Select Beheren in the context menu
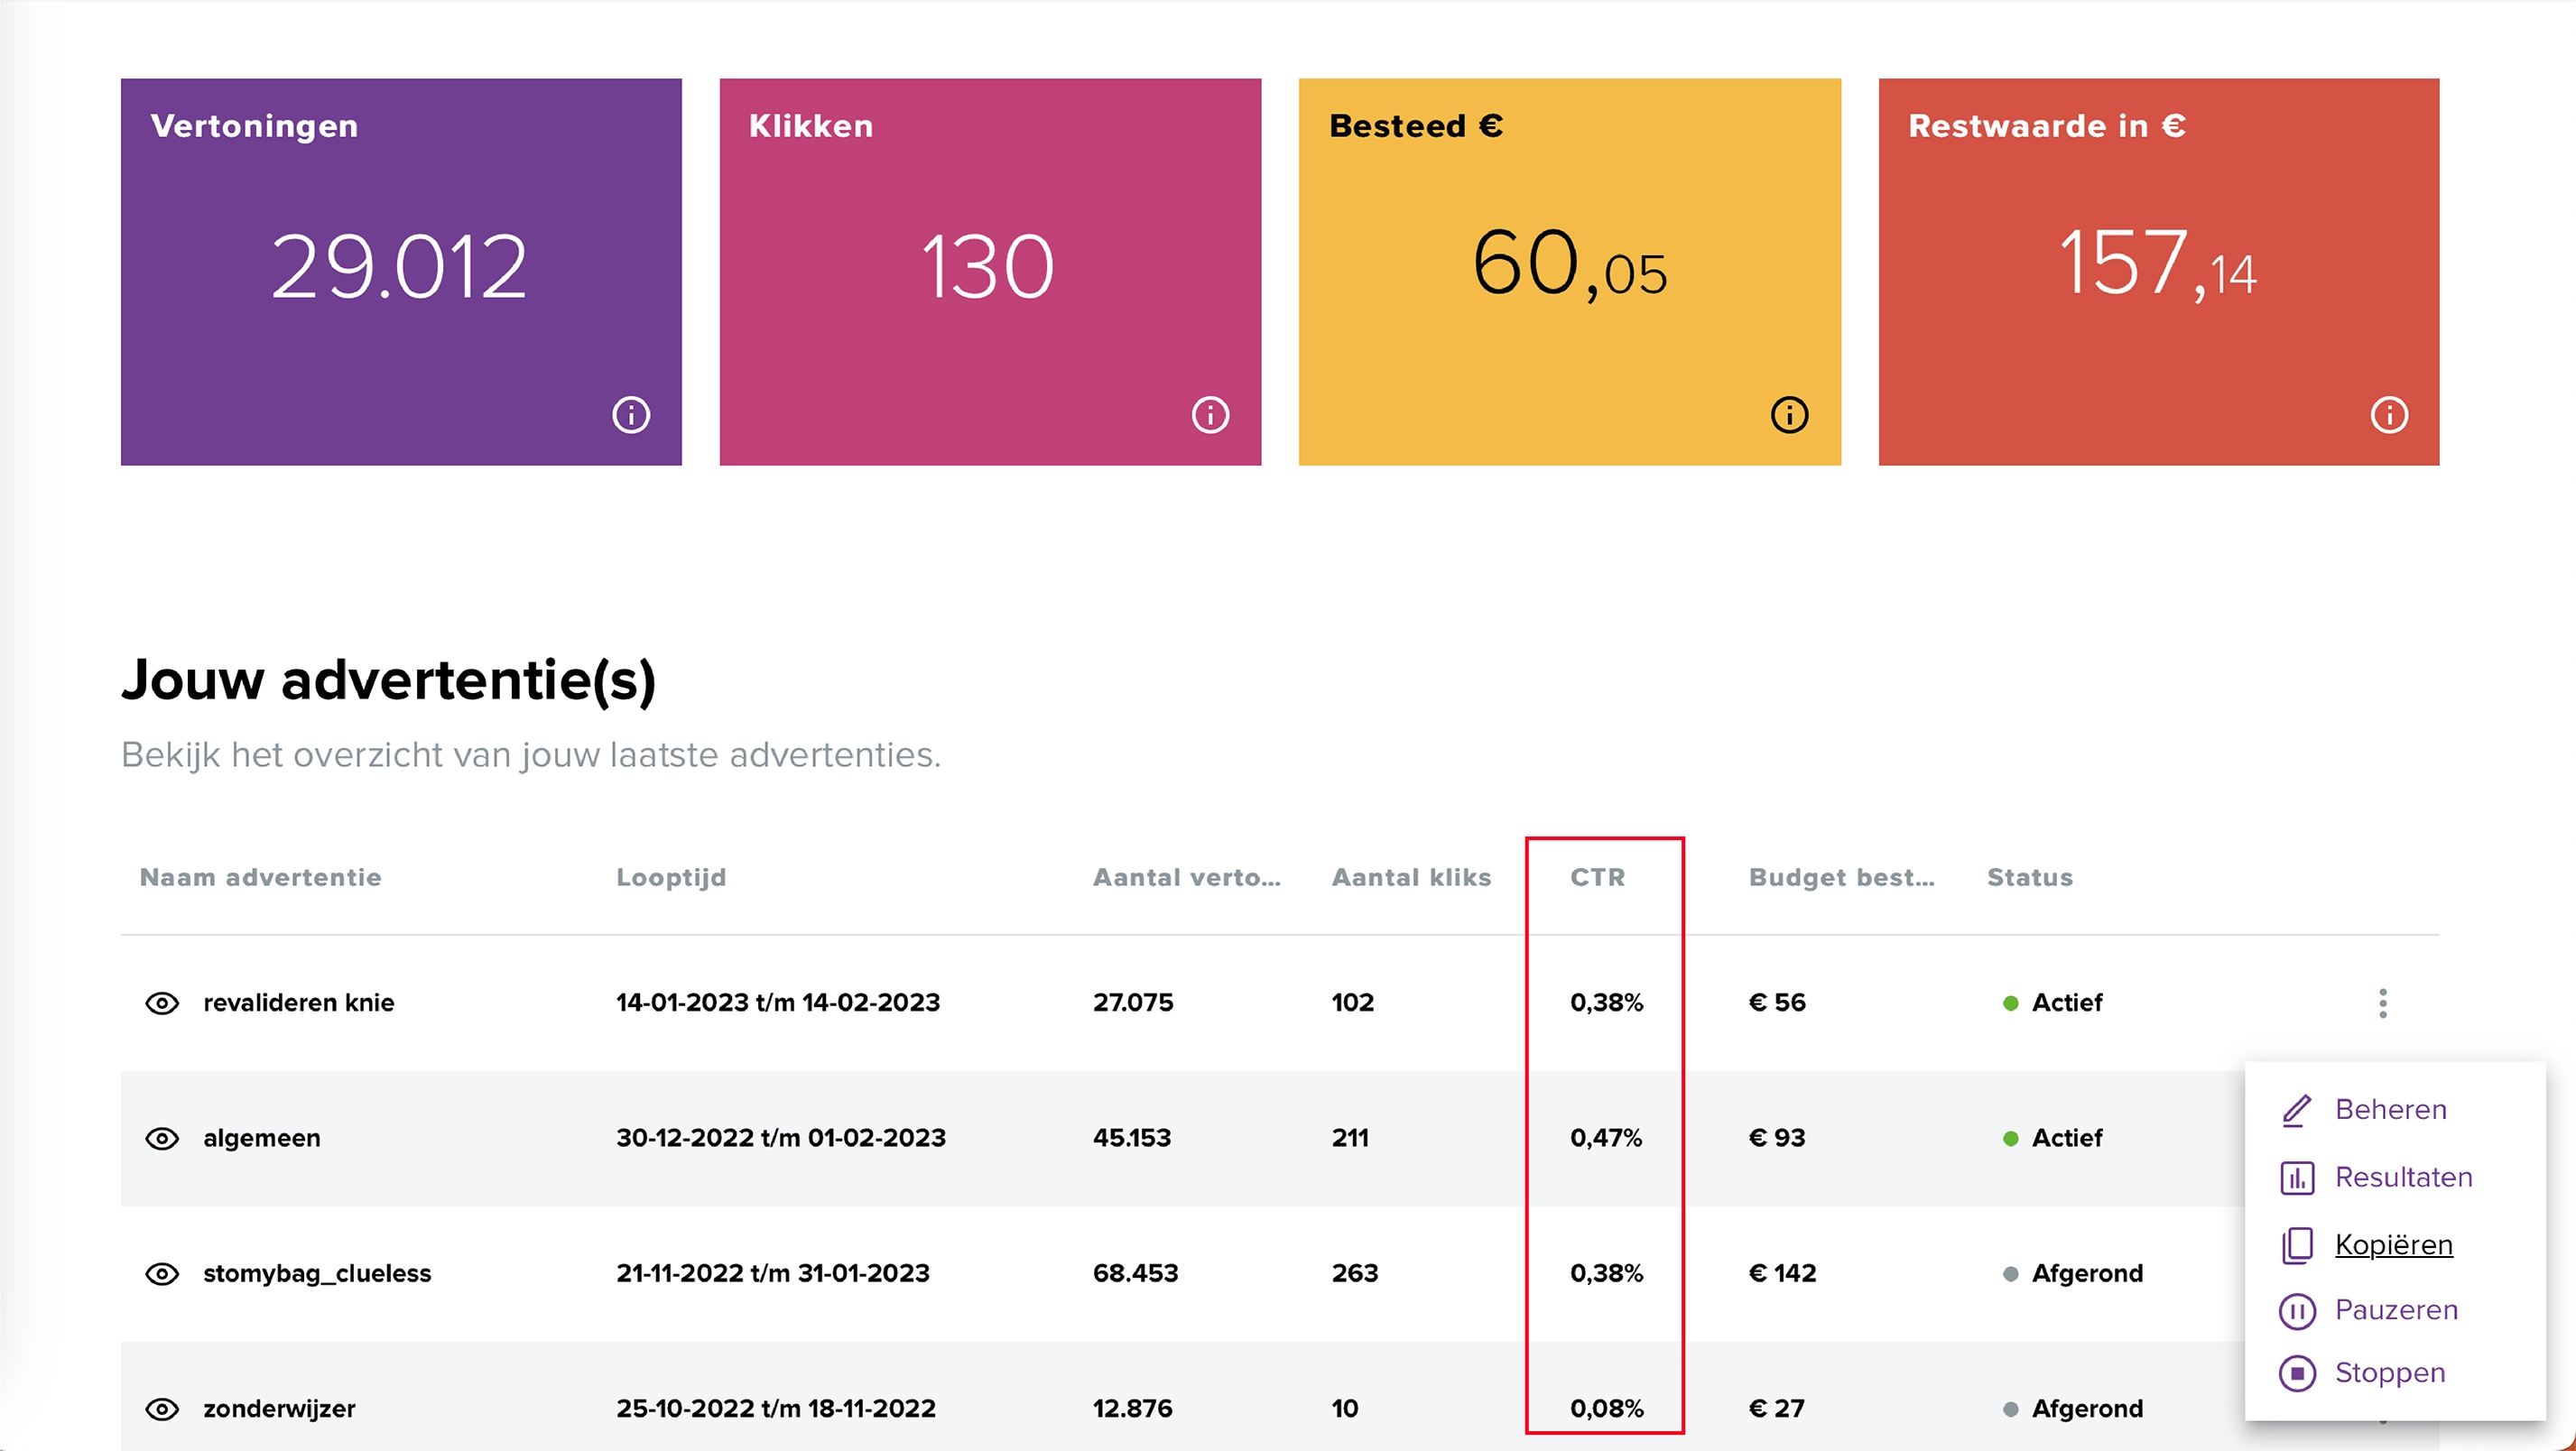The height and width of the screenshot is (1451, 2576). click(2390, 1109)
